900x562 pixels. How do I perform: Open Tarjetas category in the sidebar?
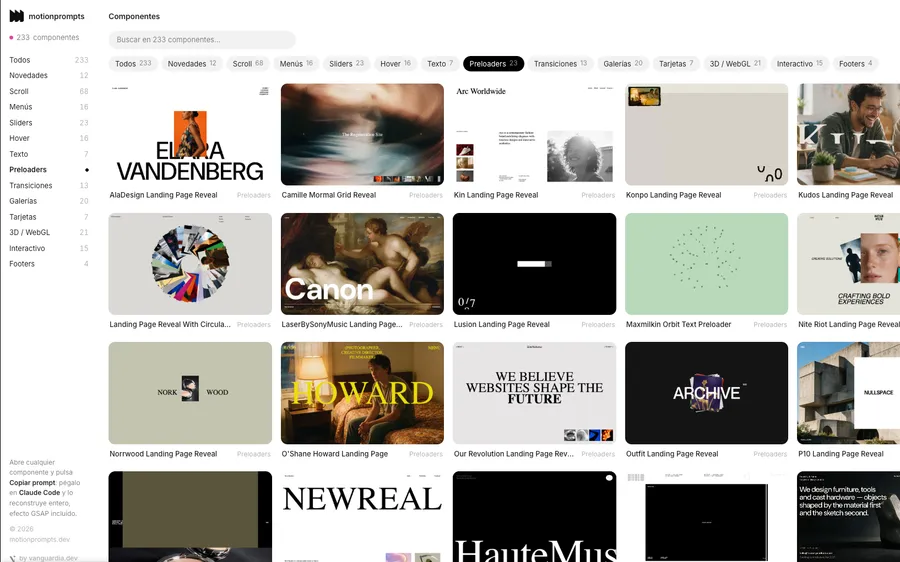coord(49,217)
